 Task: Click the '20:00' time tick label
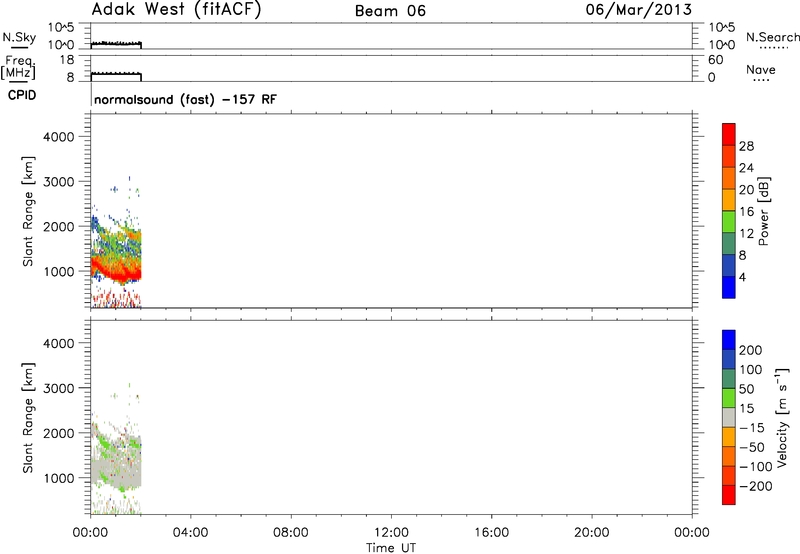click(x=592, y=533)
